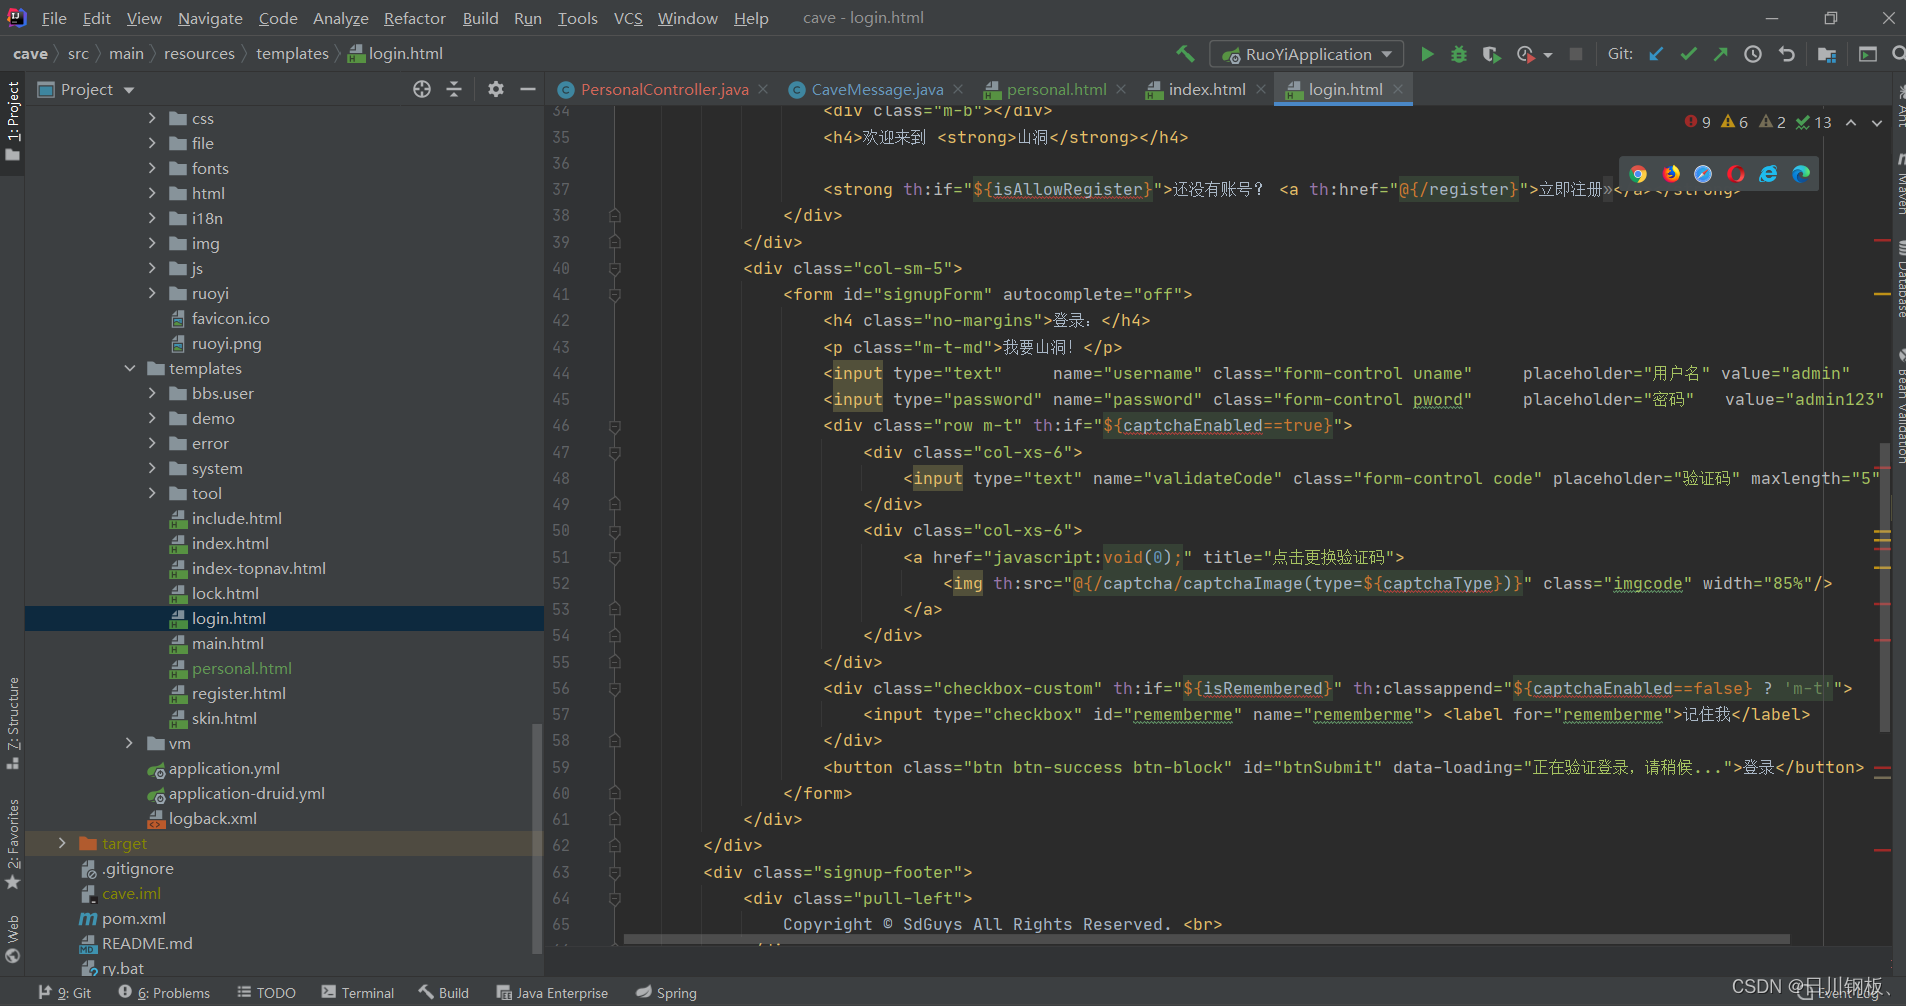Viewport: 1906px width, 1006px height.
Task: Preview page in Edge browser
Action: click(x=1801, y=174)
